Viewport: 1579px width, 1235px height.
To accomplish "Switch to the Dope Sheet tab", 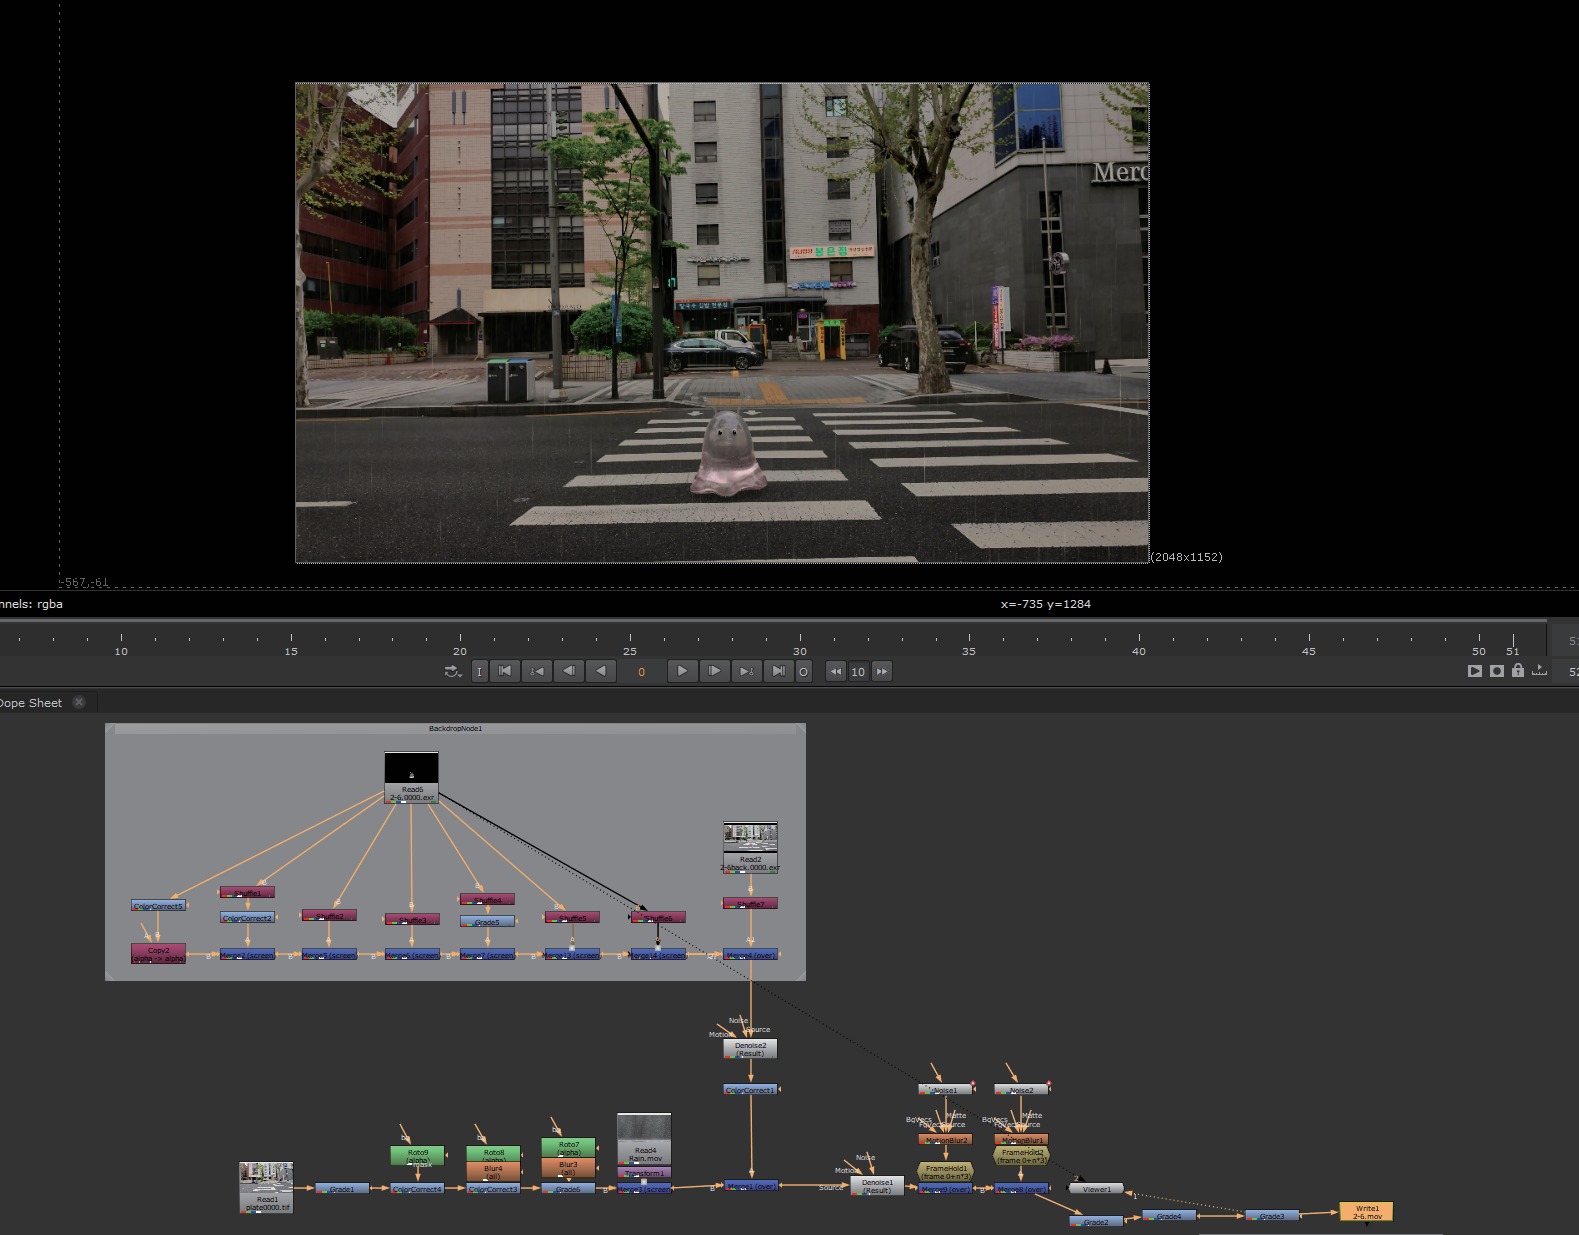I will coord(31,703).
